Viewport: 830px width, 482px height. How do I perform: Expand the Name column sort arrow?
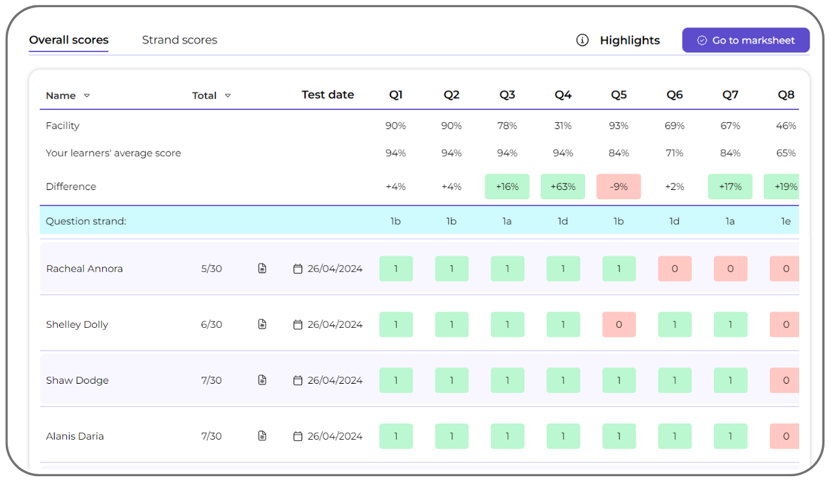click(x=87, y=96)
